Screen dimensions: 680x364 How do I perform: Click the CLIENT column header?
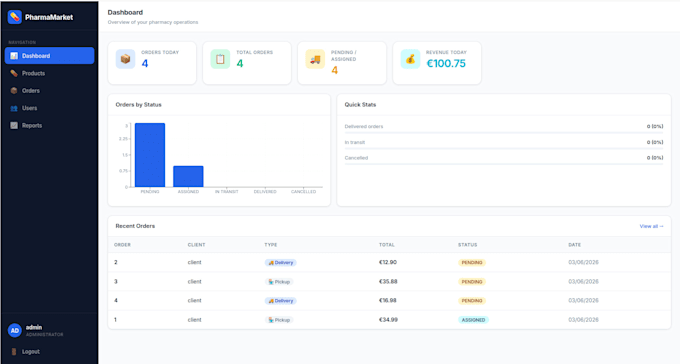[x=196, y=245]
